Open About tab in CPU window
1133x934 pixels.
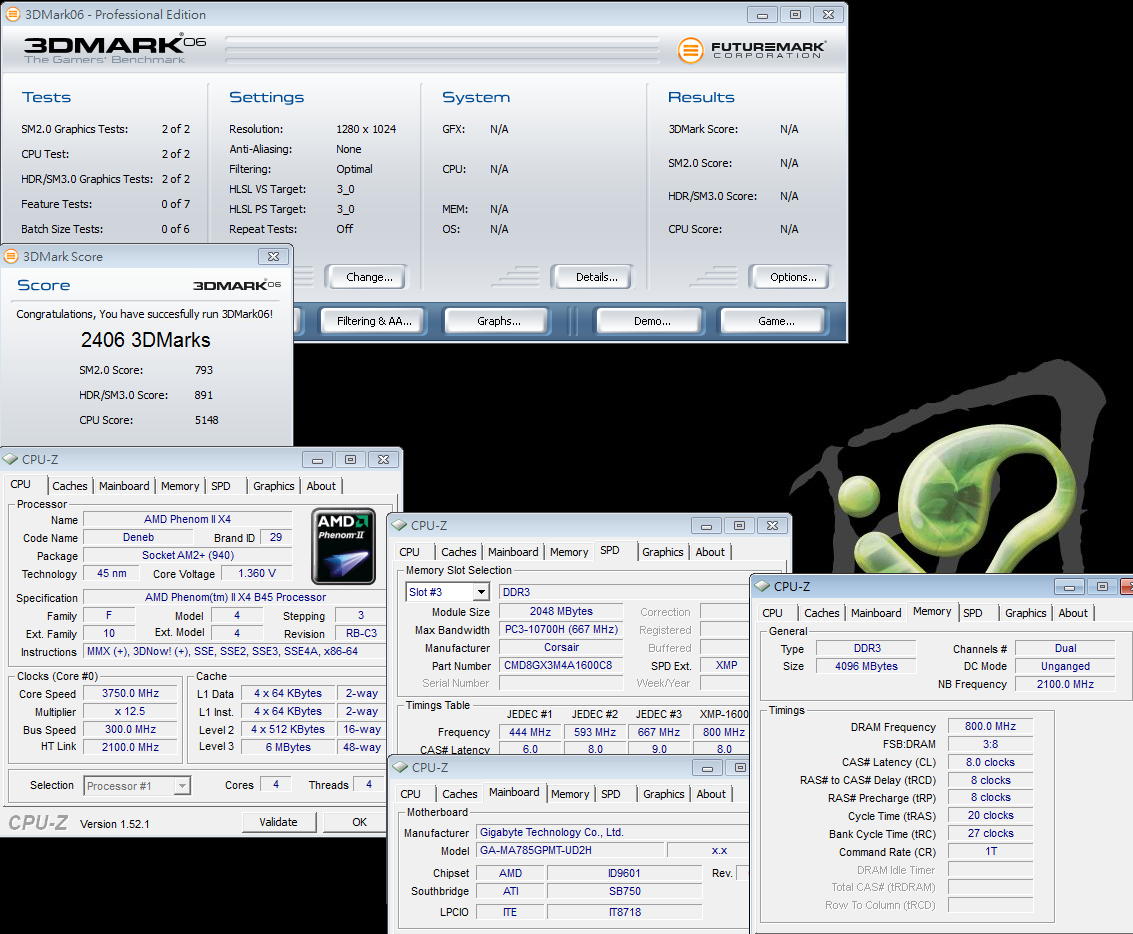321,486
